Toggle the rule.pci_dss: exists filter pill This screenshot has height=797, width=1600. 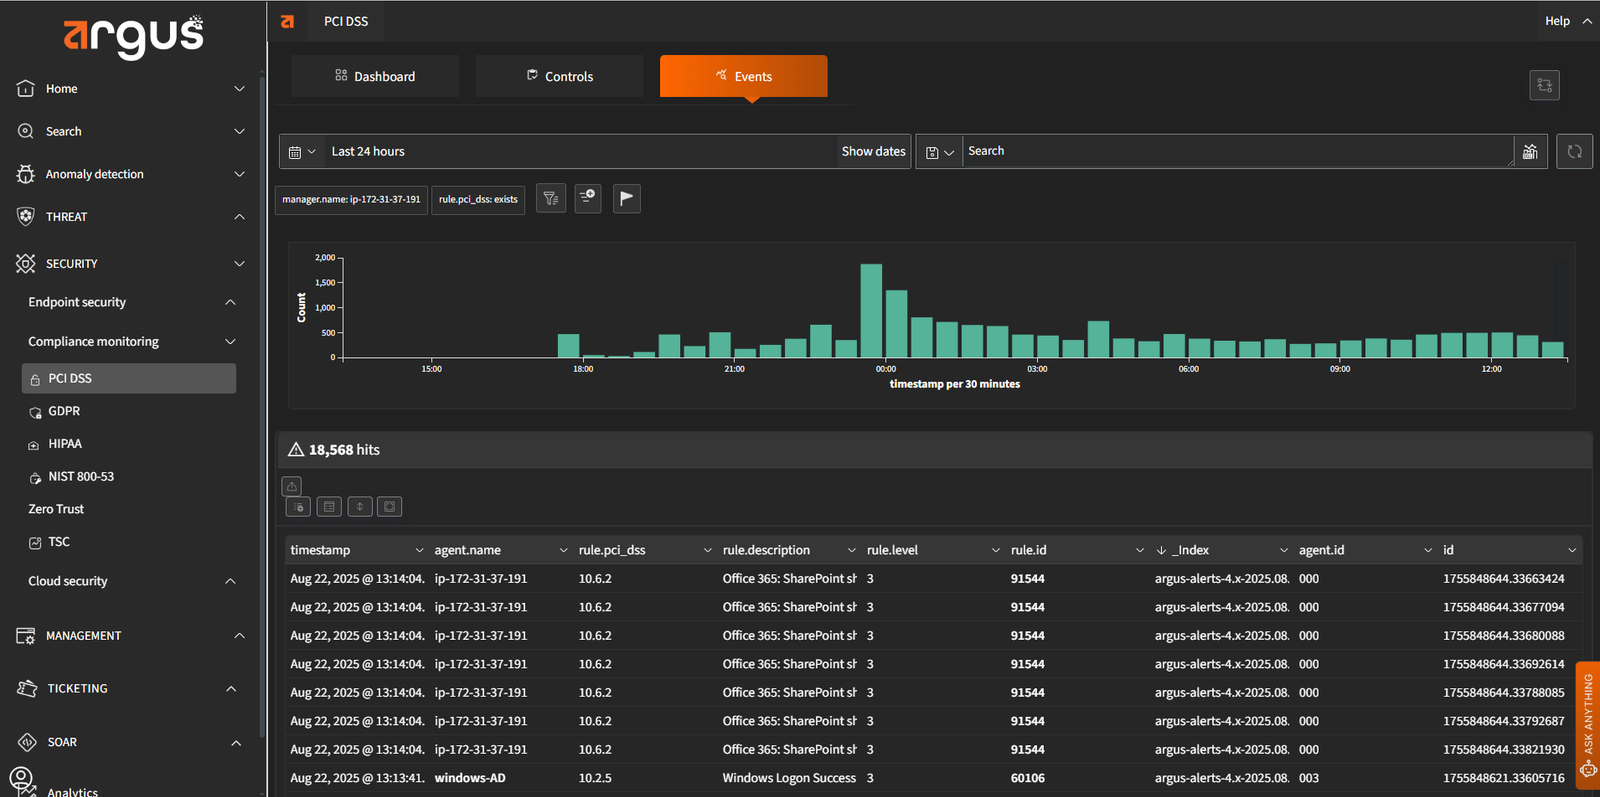pos(478,200)
